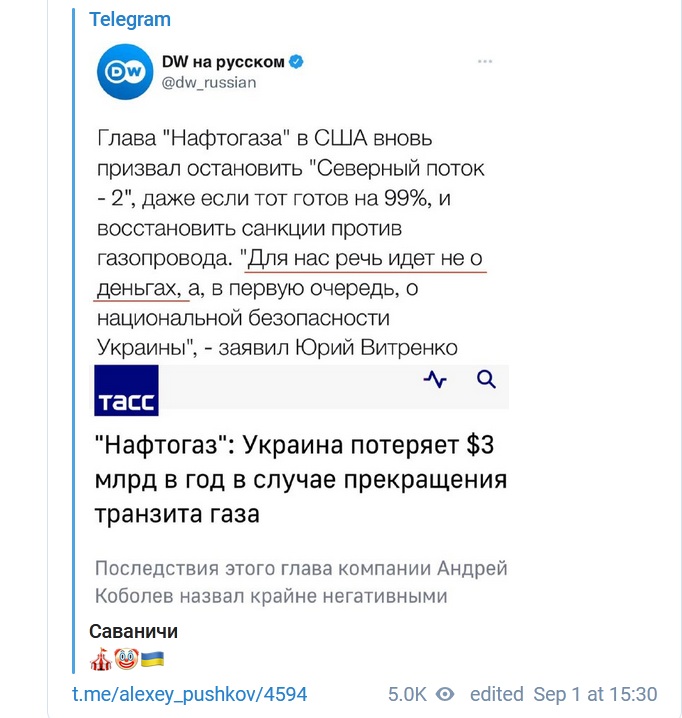The image size is (682, 718).
Task: Click the TASS activity pulse icon
Action: click(435, 379)
